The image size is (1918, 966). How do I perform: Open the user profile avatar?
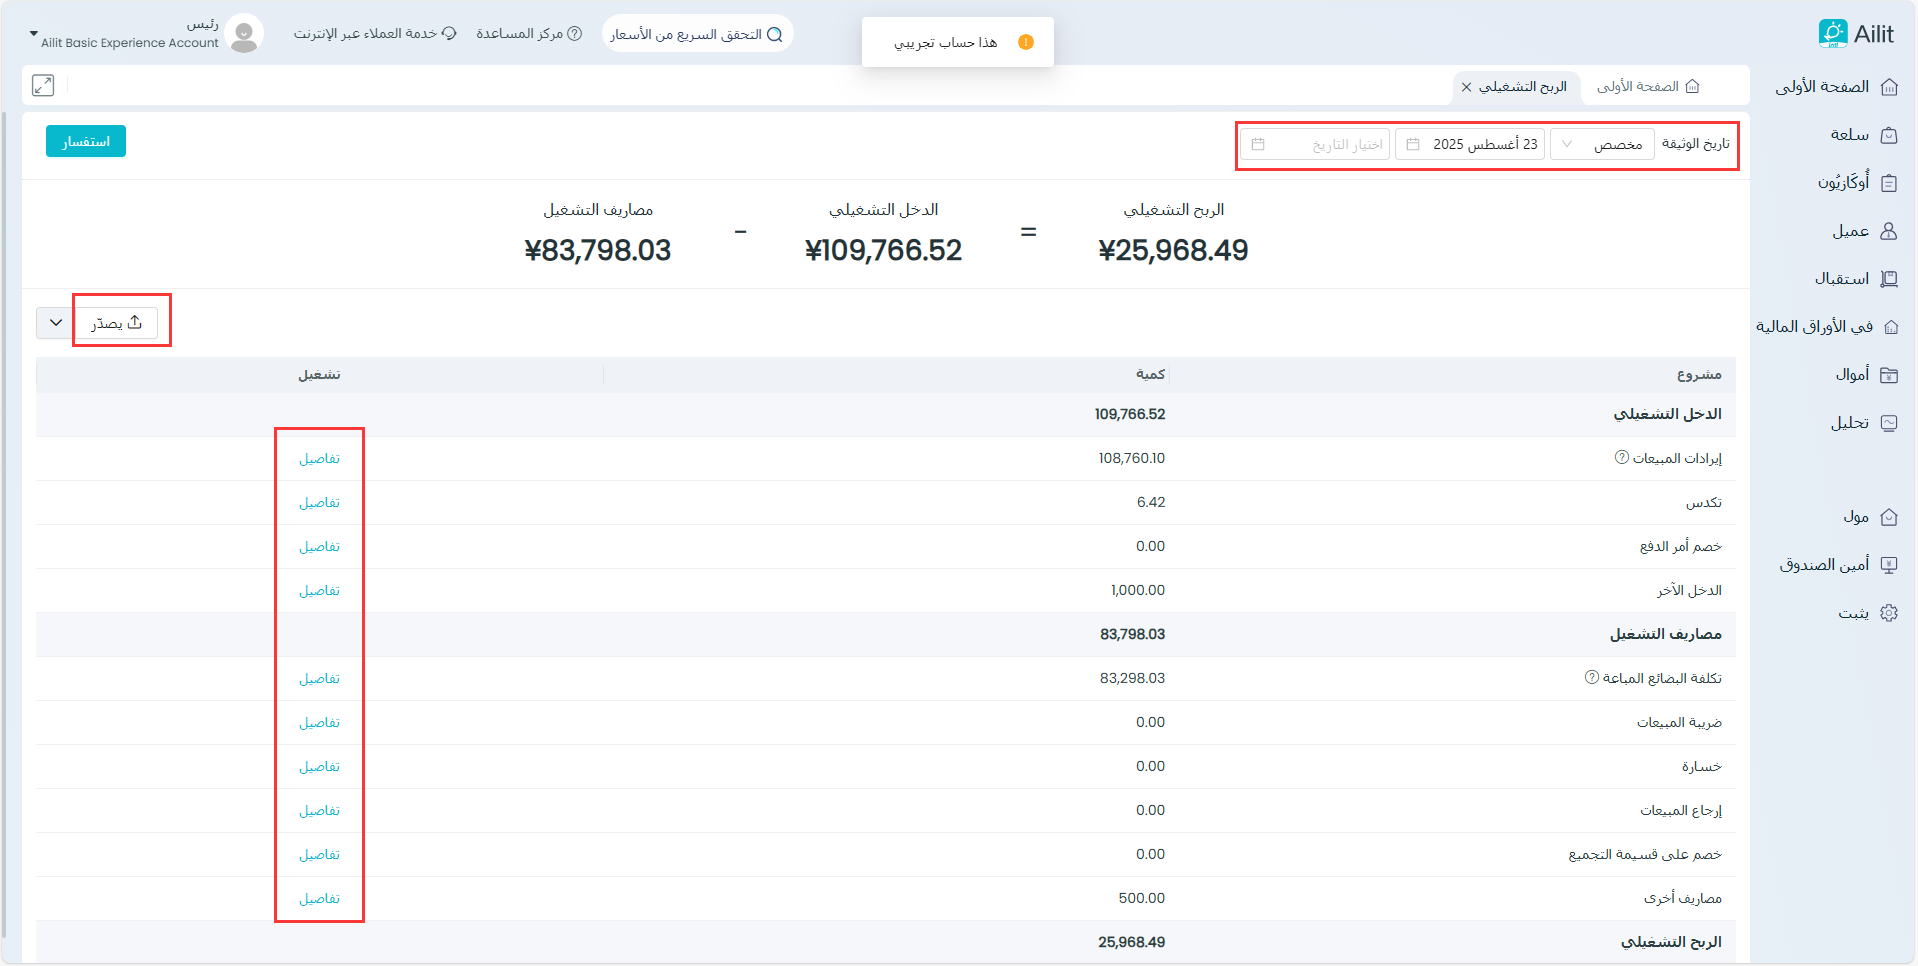(244, 34)
